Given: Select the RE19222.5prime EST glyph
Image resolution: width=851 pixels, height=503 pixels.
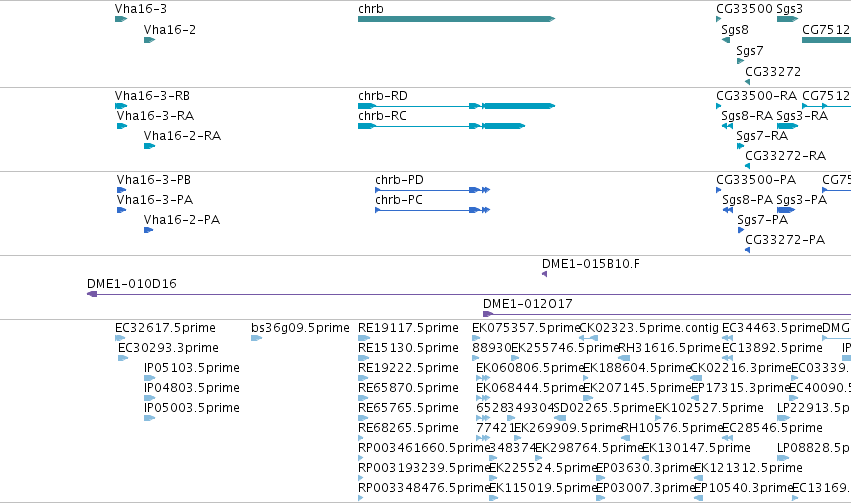Looking at the screenshot, I should click(363, 378).
